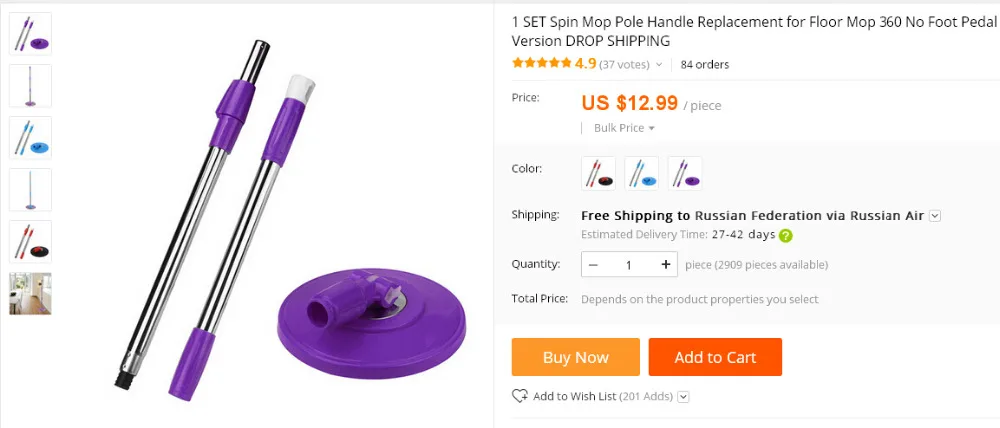View the room scene photo thumbnail
1000x428 pixels.
(x=30, y=293)
